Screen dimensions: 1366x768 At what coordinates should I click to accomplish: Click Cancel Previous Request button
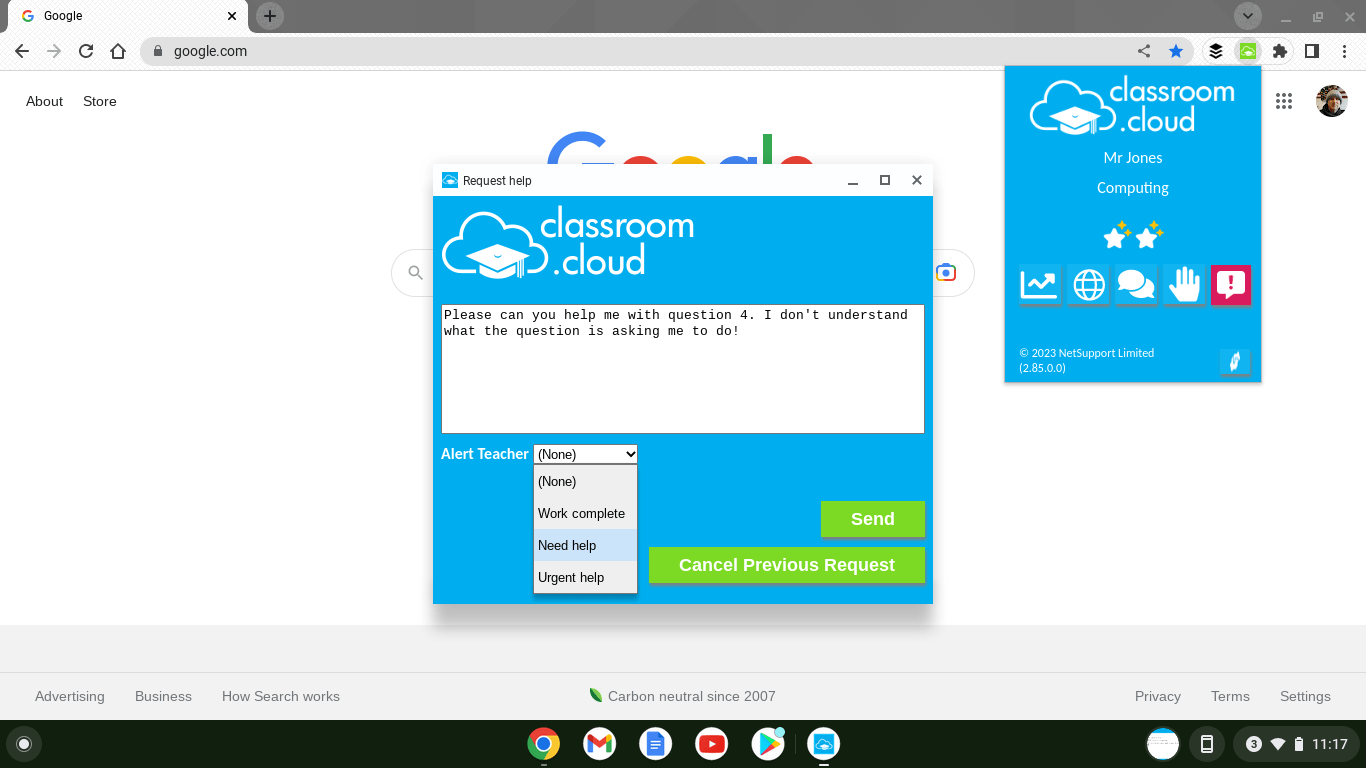(787, 565)
